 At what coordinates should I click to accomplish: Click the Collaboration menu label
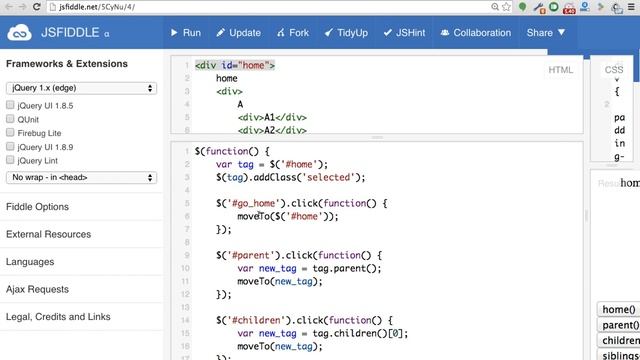(x=482, y=33)
